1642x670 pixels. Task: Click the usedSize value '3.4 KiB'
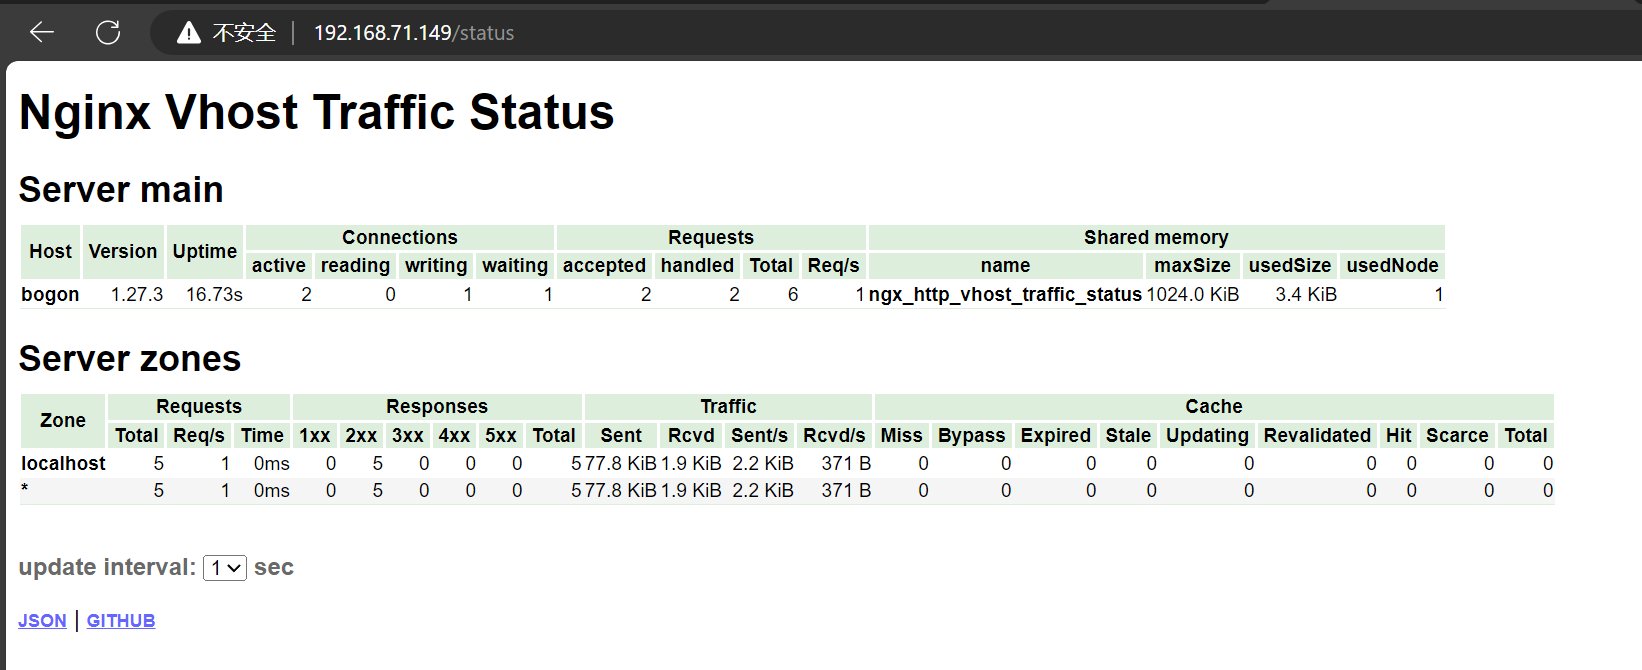pos(1306,294)
